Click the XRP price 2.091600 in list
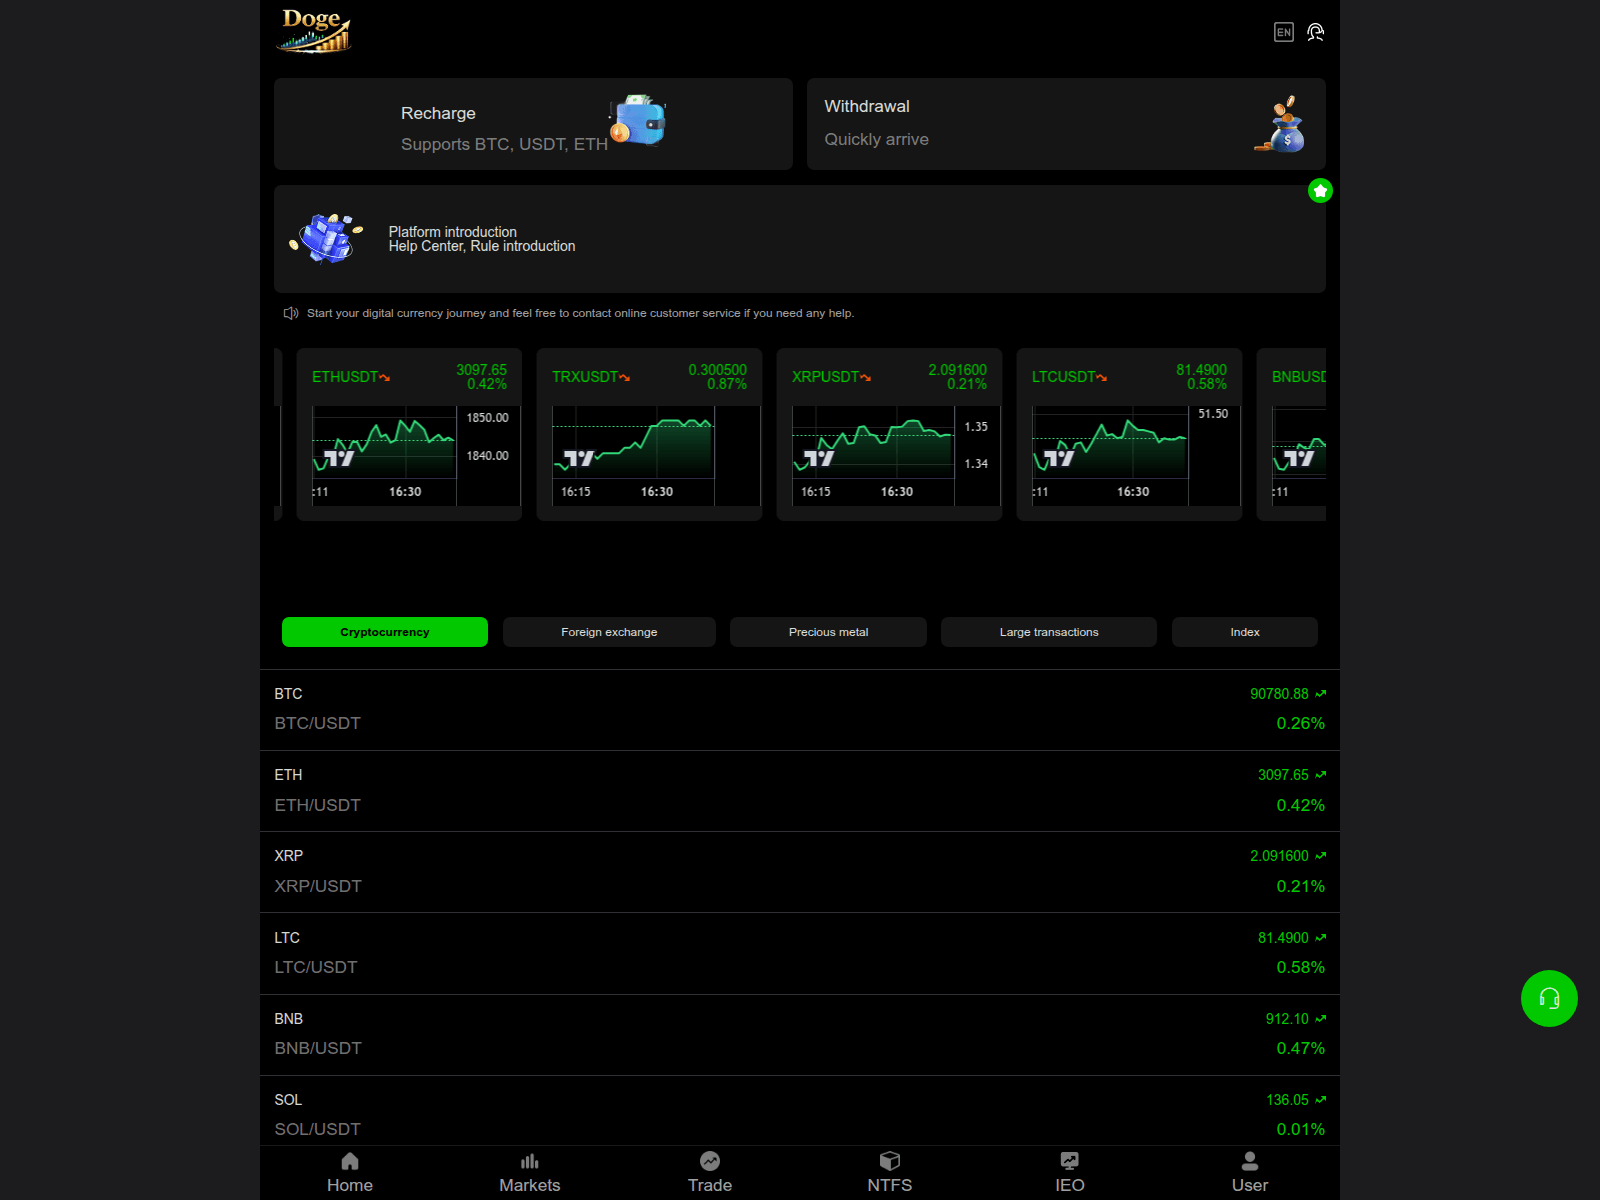 [x=1279, y=856]
